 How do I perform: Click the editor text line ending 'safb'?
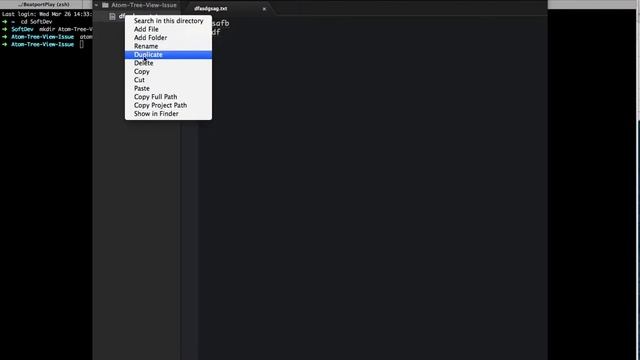click(x=220, y=24)
